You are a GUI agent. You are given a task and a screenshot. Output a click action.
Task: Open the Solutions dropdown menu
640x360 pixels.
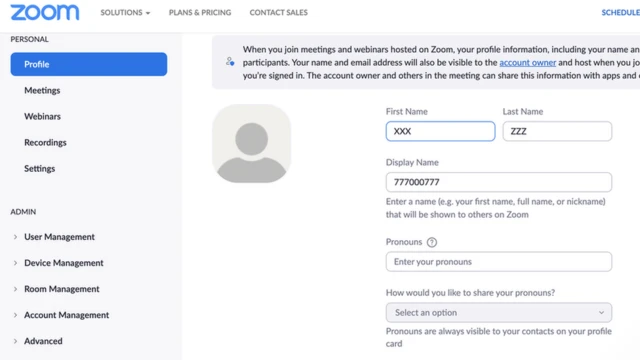point(125,13)
